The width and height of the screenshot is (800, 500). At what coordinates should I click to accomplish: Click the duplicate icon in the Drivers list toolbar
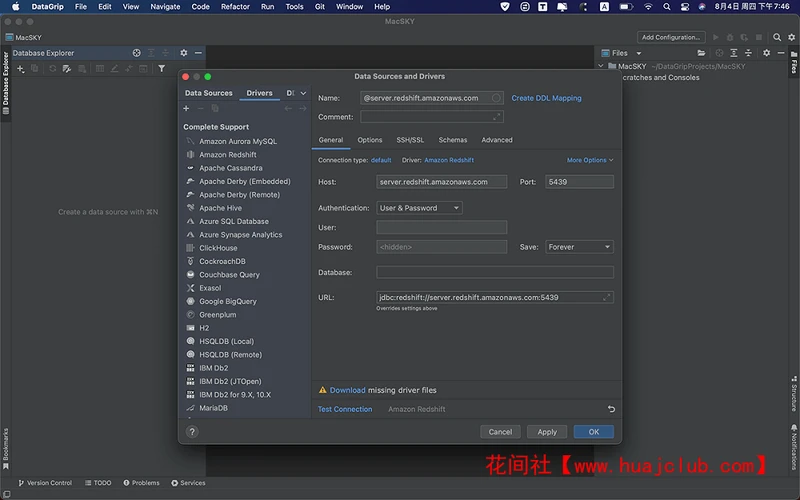(x=215, y=108)
